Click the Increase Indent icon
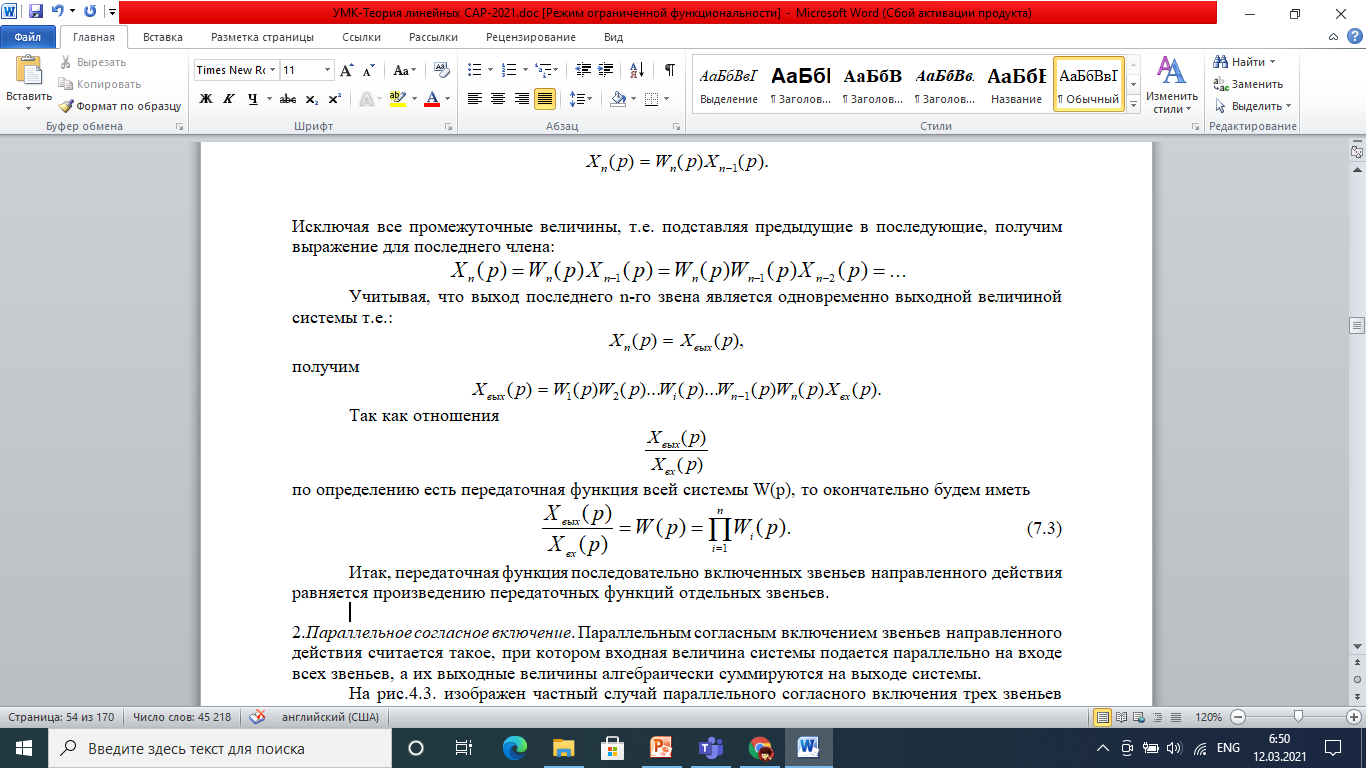 coord(607,70)
